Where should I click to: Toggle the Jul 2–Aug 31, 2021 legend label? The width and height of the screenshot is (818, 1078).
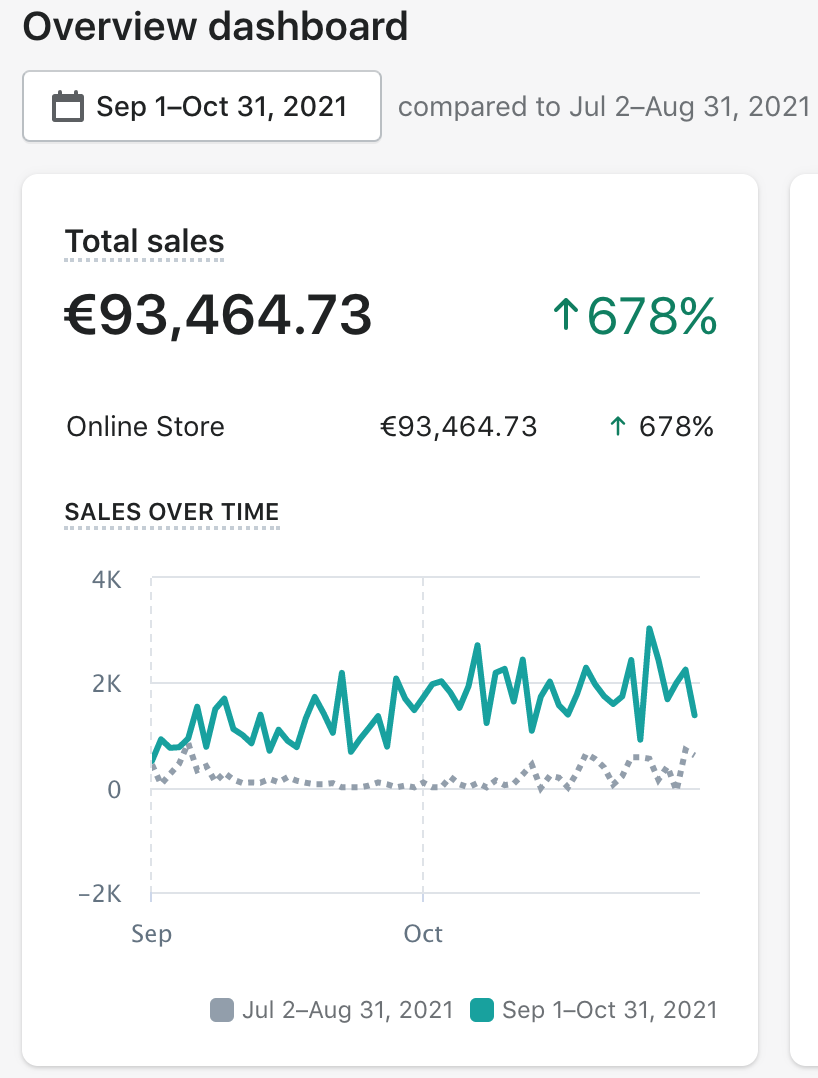click(347, 1010)
